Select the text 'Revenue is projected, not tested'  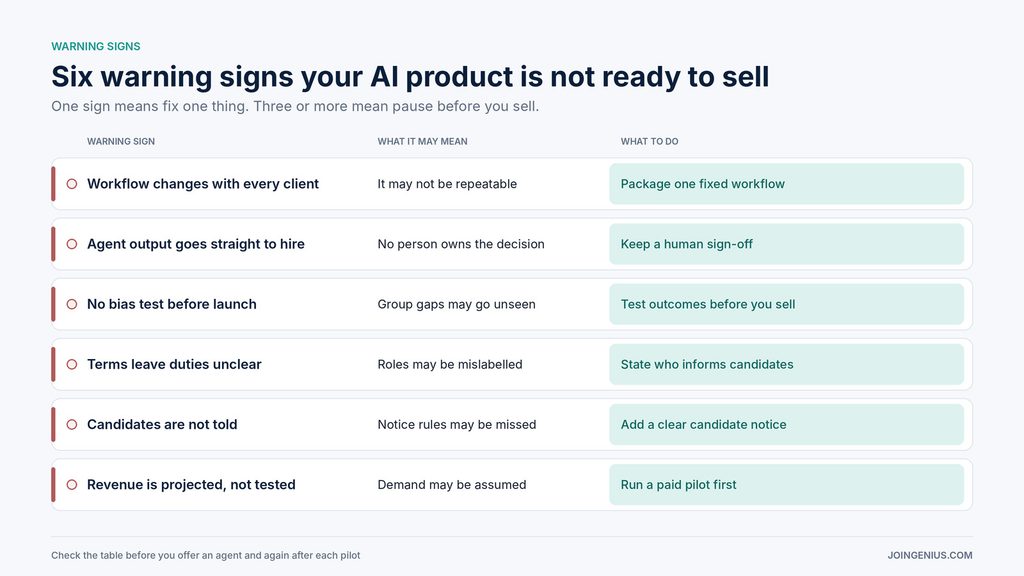pyautogui.click(x=191, y=485)
